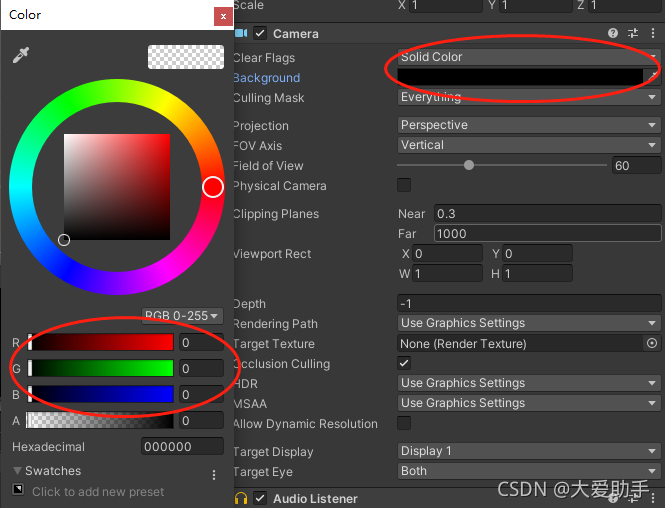Click the add-preset swatch icon
Image resolution: width=665 pixels, height=508 pixels.
coord(18,489)
